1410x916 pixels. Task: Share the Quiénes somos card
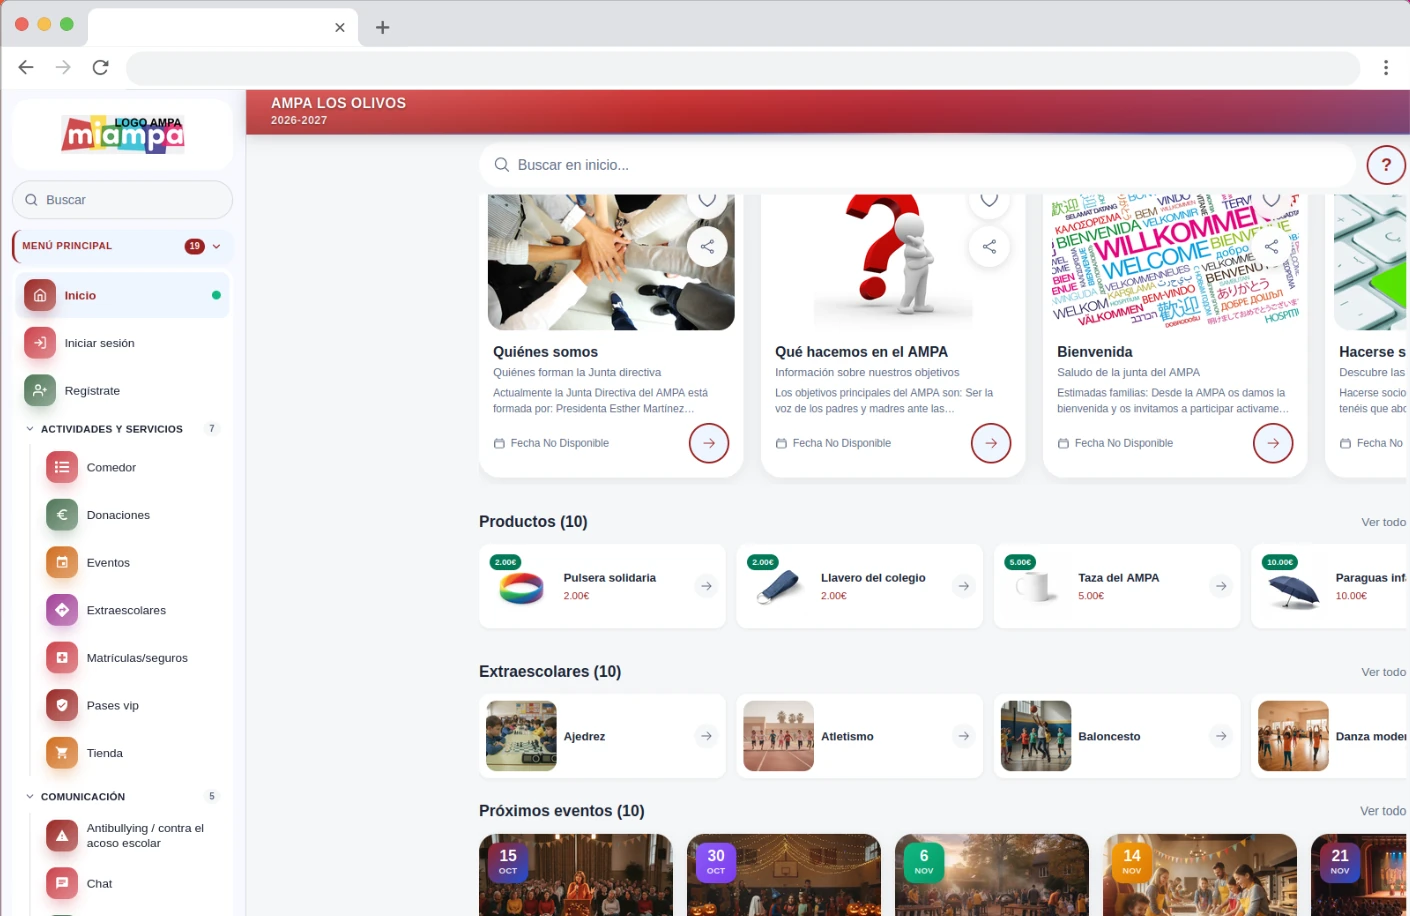click(x=707, y=247)
